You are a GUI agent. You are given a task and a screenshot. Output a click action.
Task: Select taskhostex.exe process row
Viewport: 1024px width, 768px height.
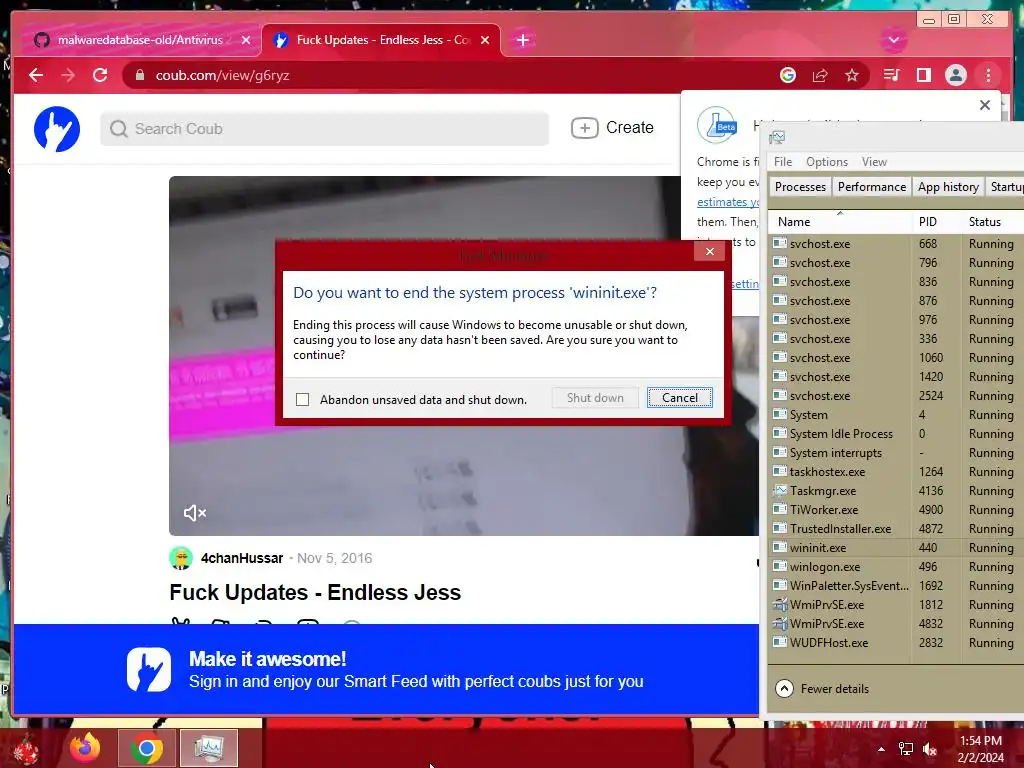pos(896,472)
